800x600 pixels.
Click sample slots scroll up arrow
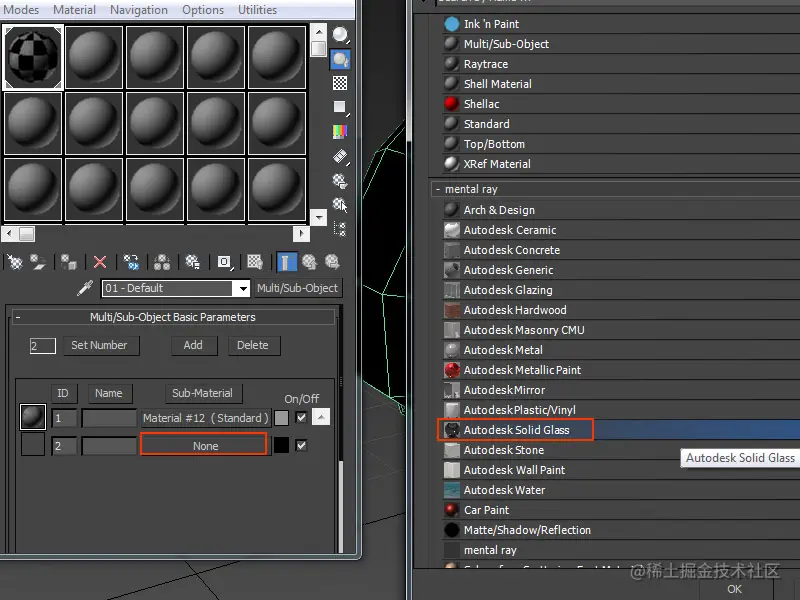point(318,32)
